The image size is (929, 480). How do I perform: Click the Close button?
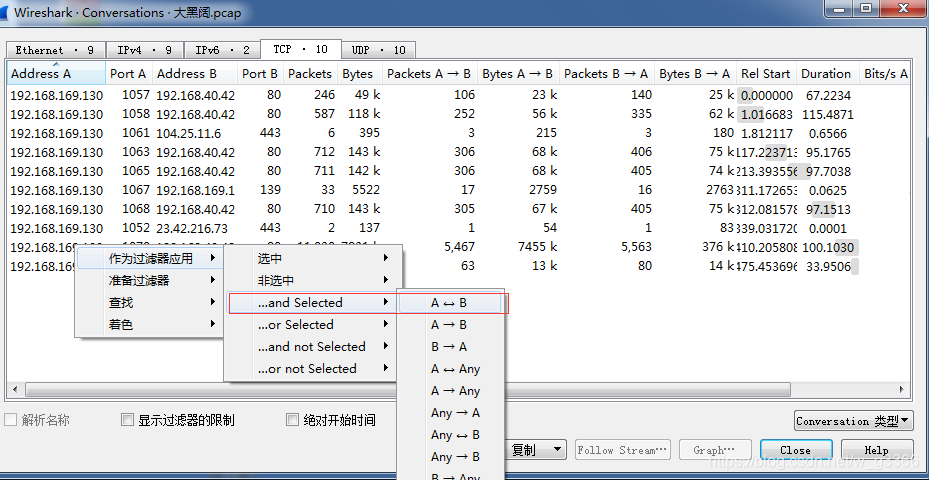[796, 450]
